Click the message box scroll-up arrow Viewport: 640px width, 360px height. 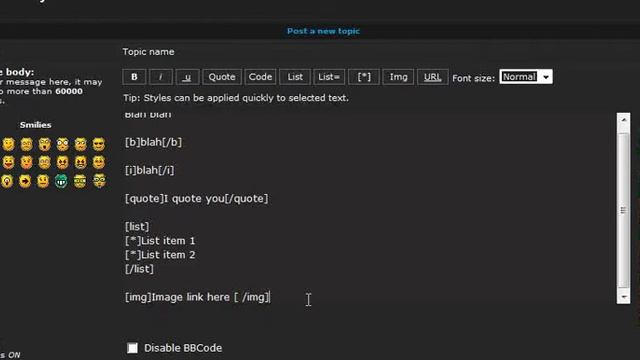(623, 120)
